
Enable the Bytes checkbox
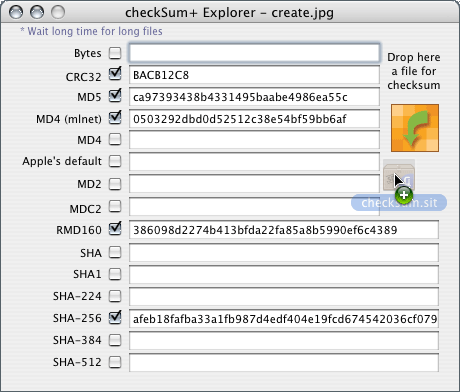point(115,53)
